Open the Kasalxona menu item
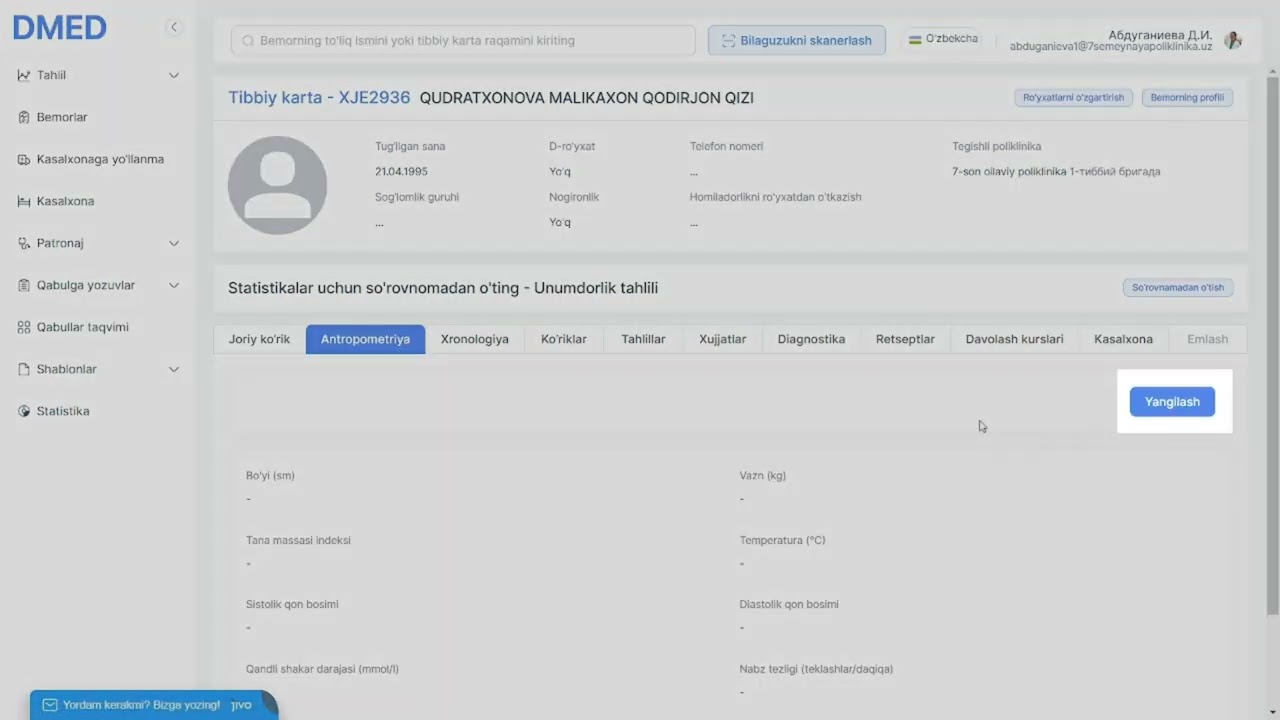The width and height of the screenshot is (1280, 720). 65,201
